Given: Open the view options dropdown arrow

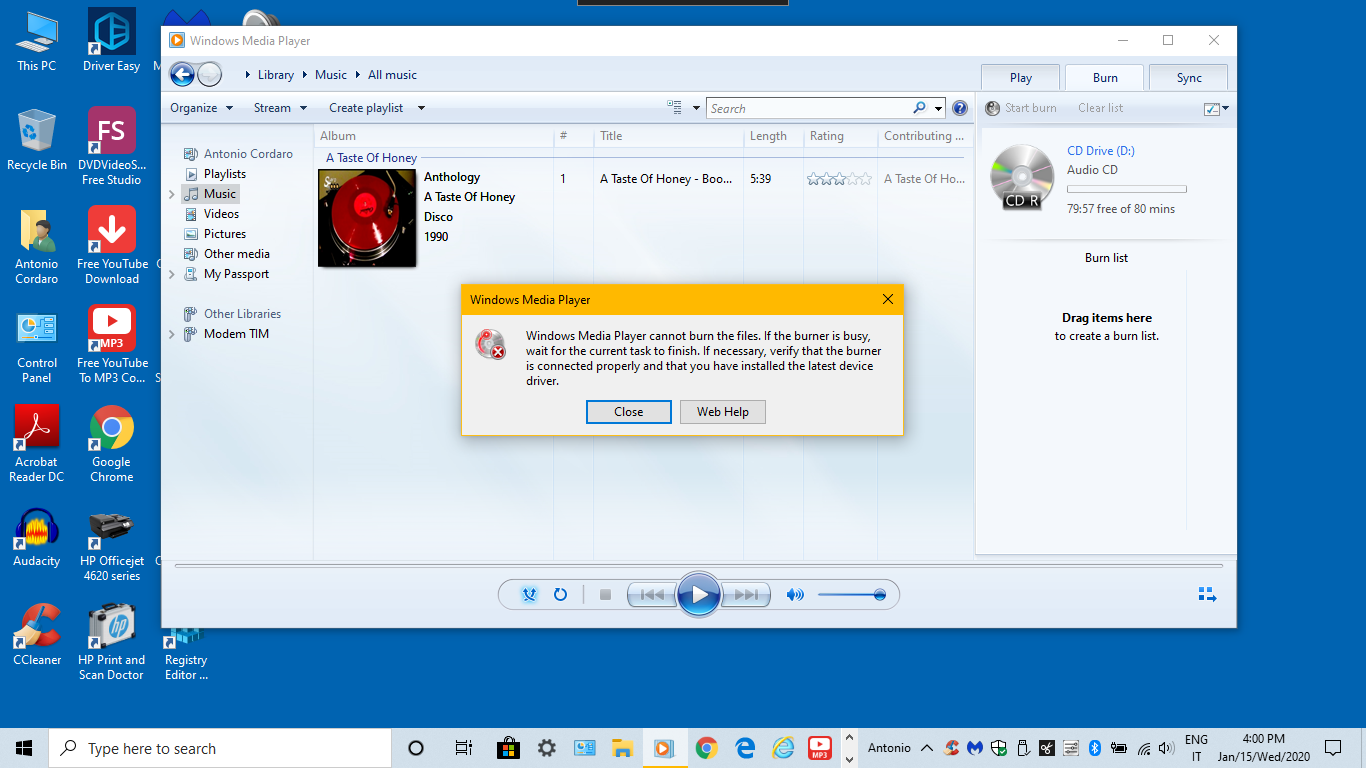Looking at the screenshot, I should [x=696, y=108].
